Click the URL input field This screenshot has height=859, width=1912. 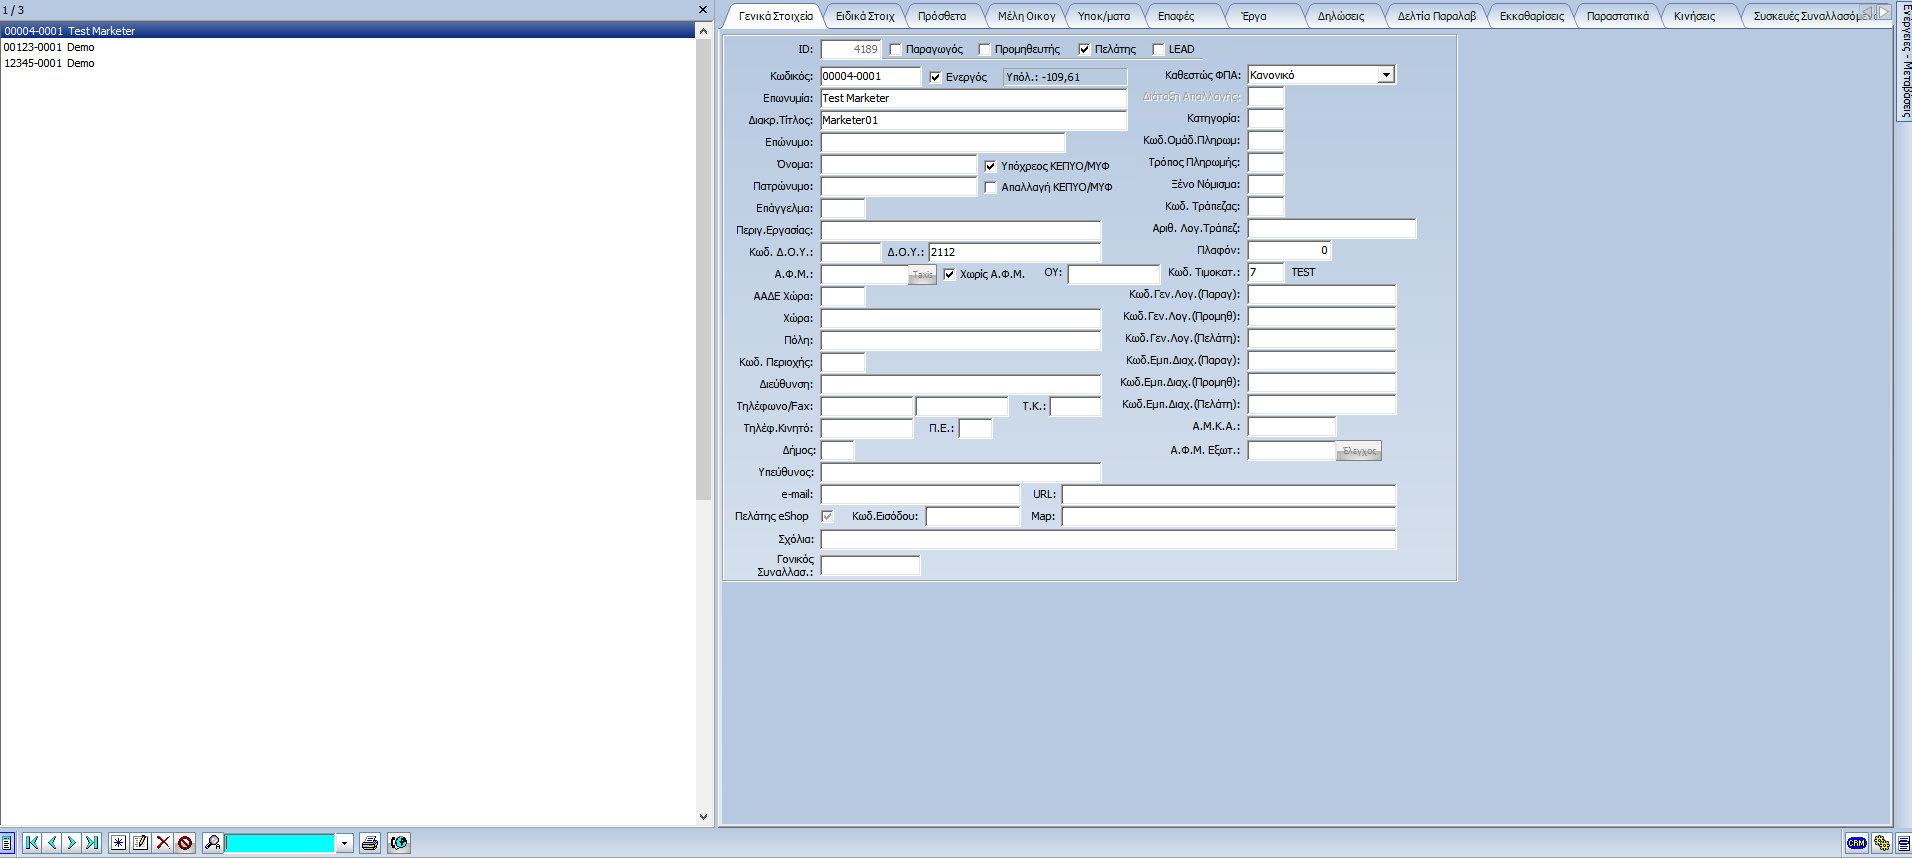(x=1228, y=494)
